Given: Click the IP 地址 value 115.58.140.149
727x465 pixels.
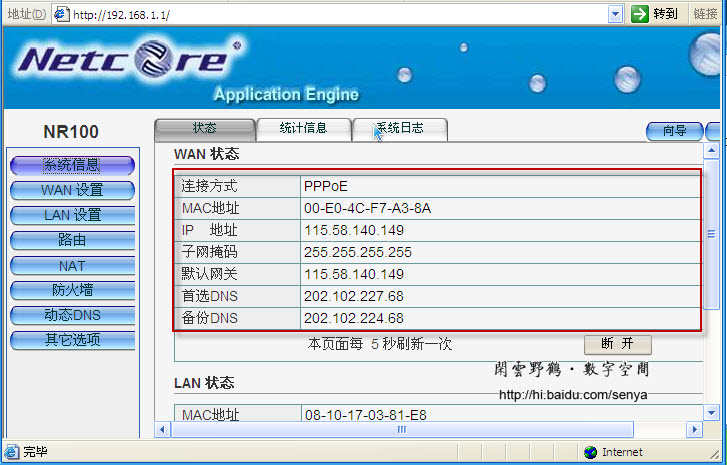Looking at the screenshot, I should pos(354,230).
